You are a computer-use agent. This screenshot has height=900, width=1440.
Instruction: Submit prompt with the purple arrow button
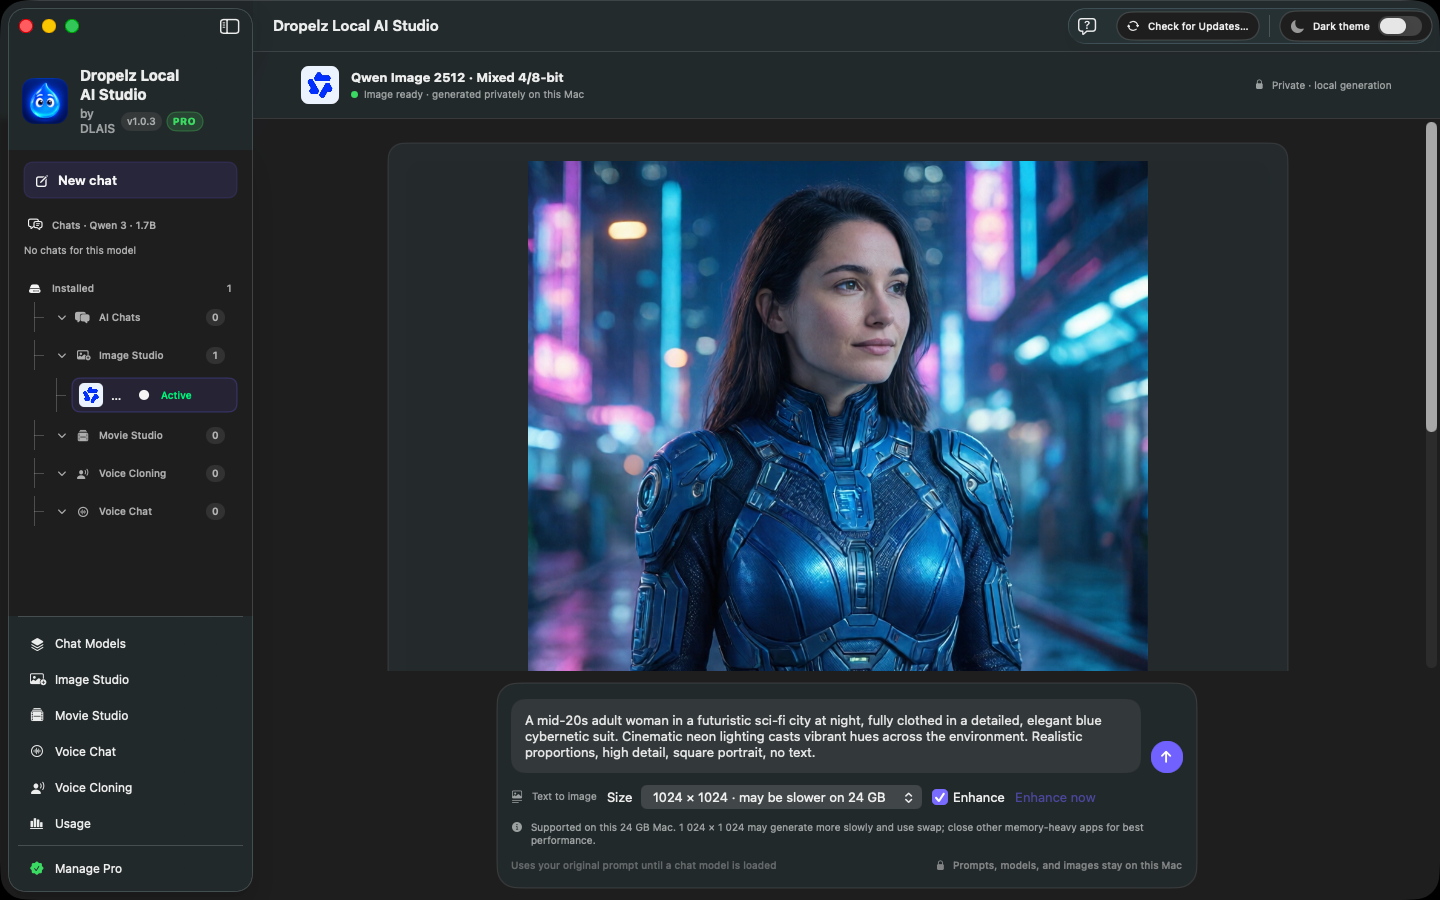pyautogui.click(x=1167, y=757)
